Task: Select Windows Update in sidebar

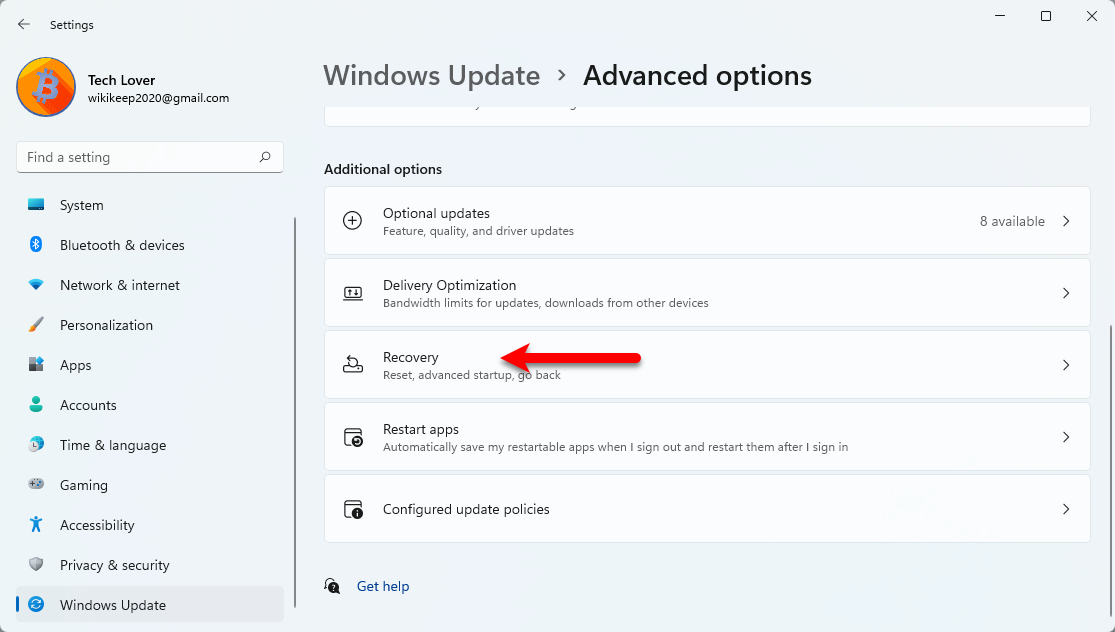Action: [150, 604]
